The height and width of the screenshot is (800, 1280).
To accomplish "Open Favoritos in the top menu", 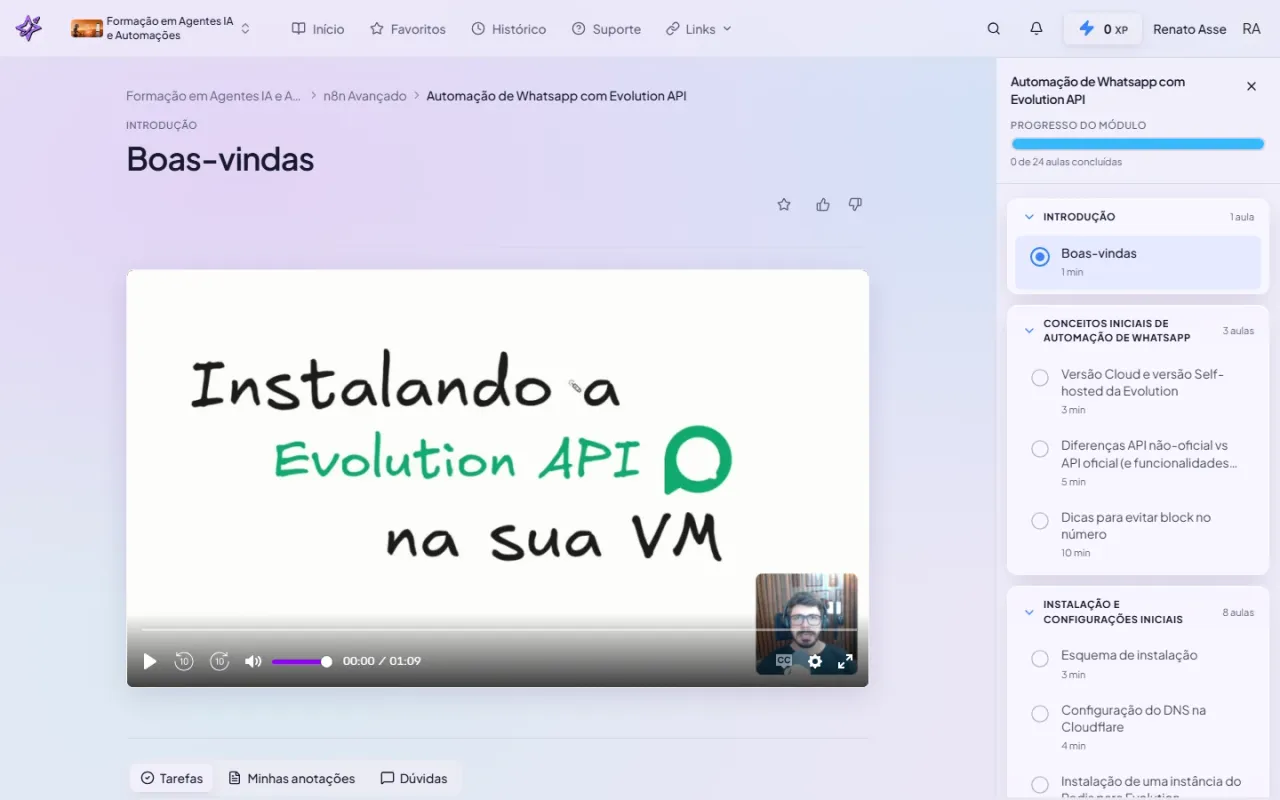I will pos(408,29).
